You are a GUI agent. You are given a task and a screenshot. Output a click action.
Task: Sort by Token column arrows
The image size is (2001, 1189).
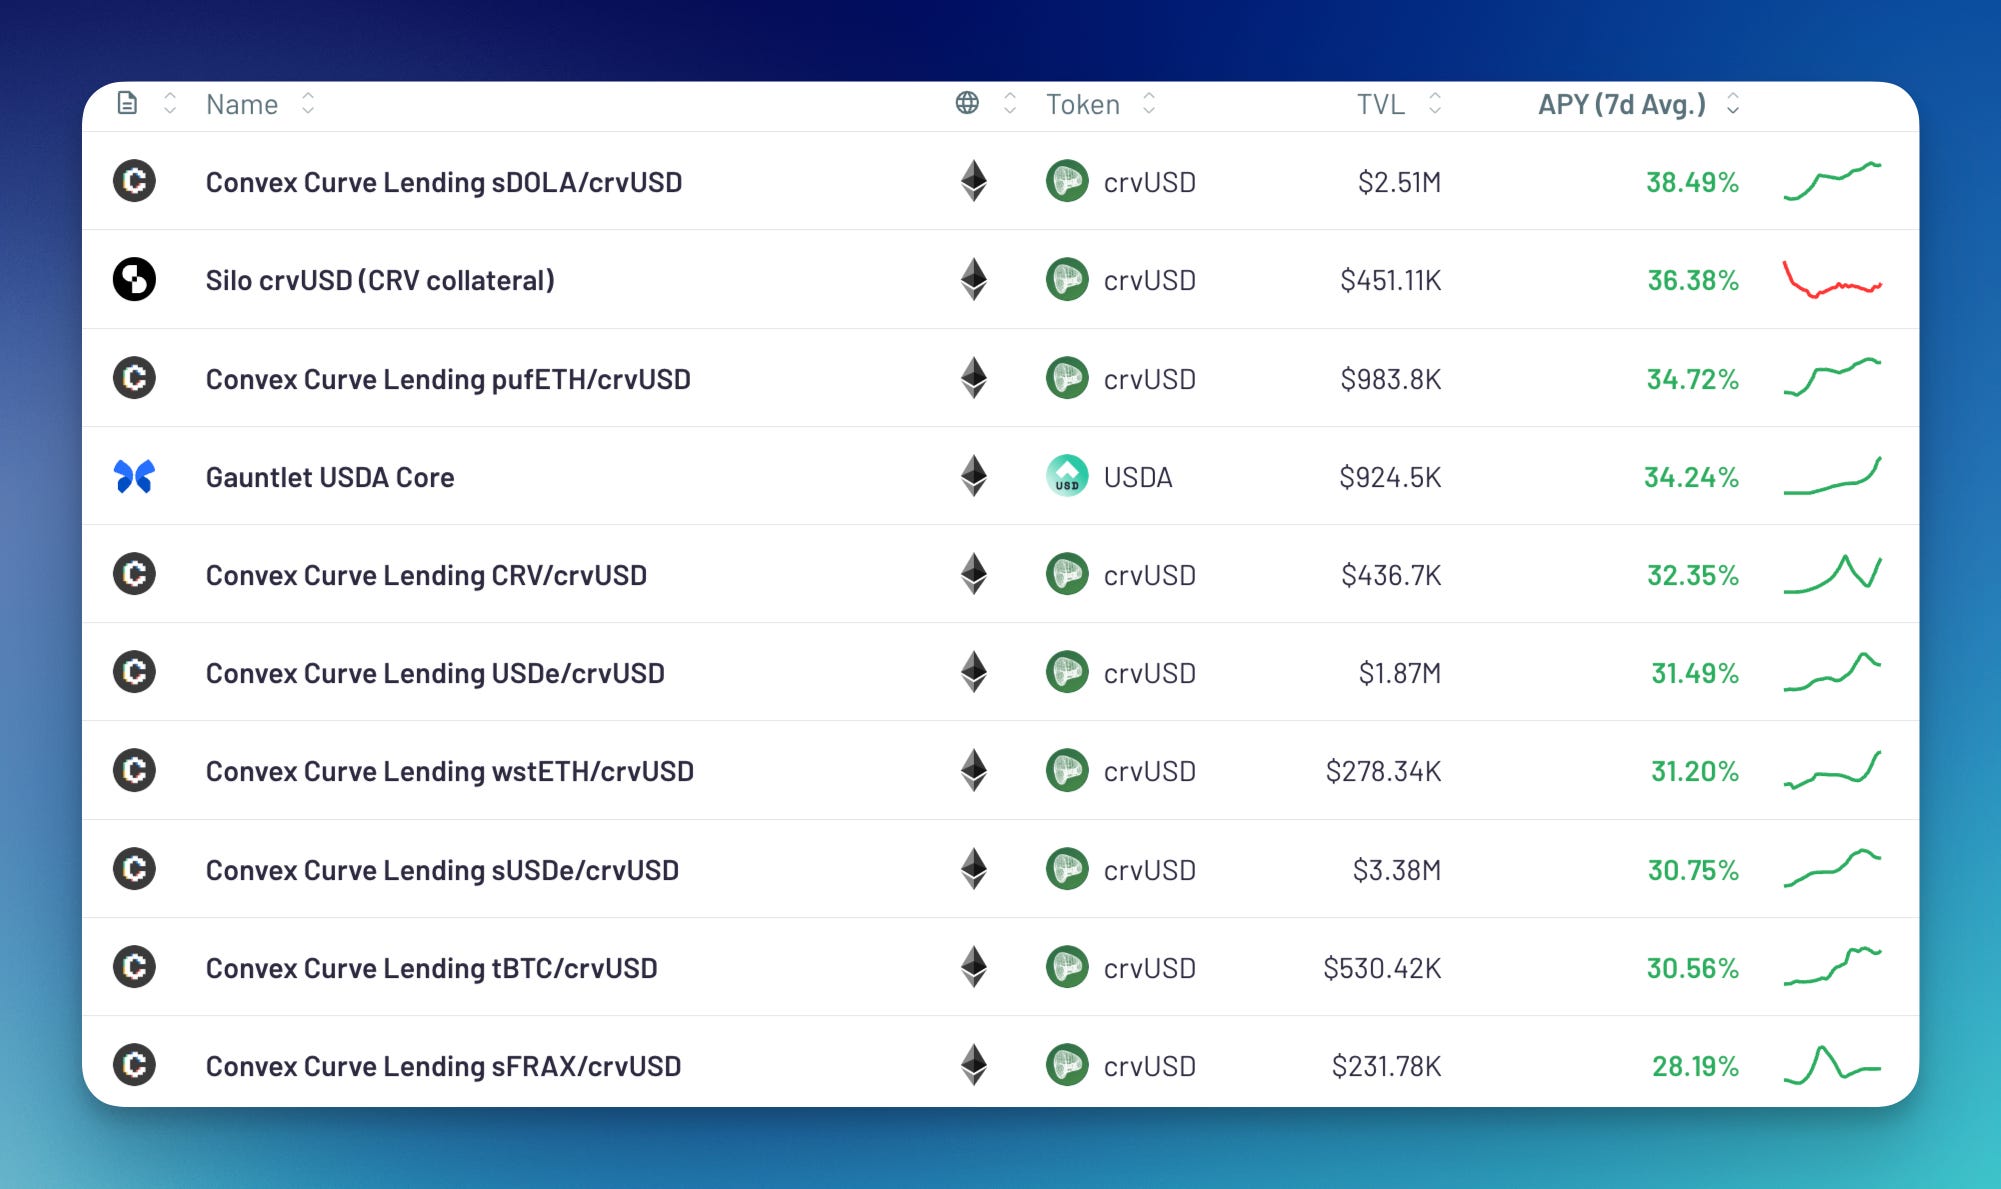[x=1149, y=104]
